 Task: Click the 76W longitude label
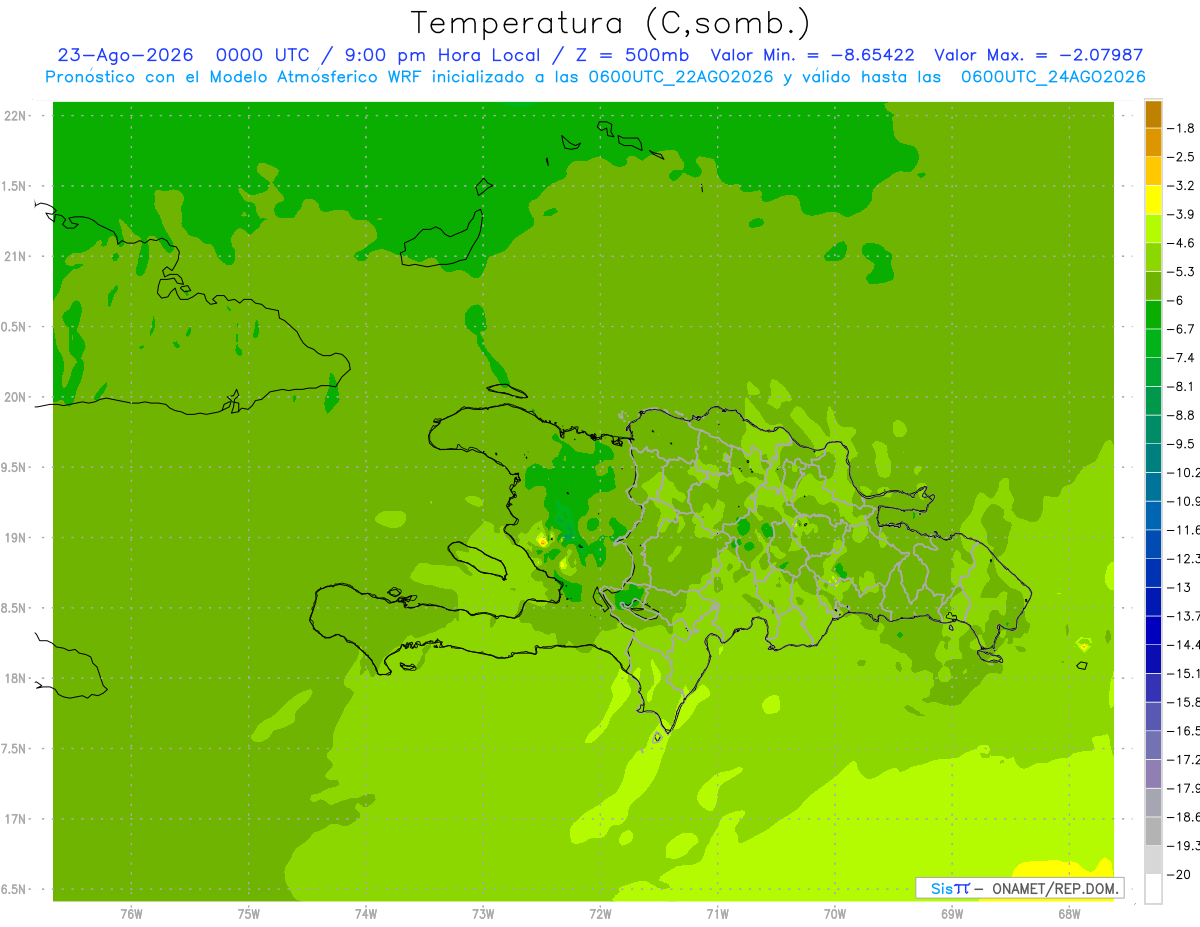[131, 913]
